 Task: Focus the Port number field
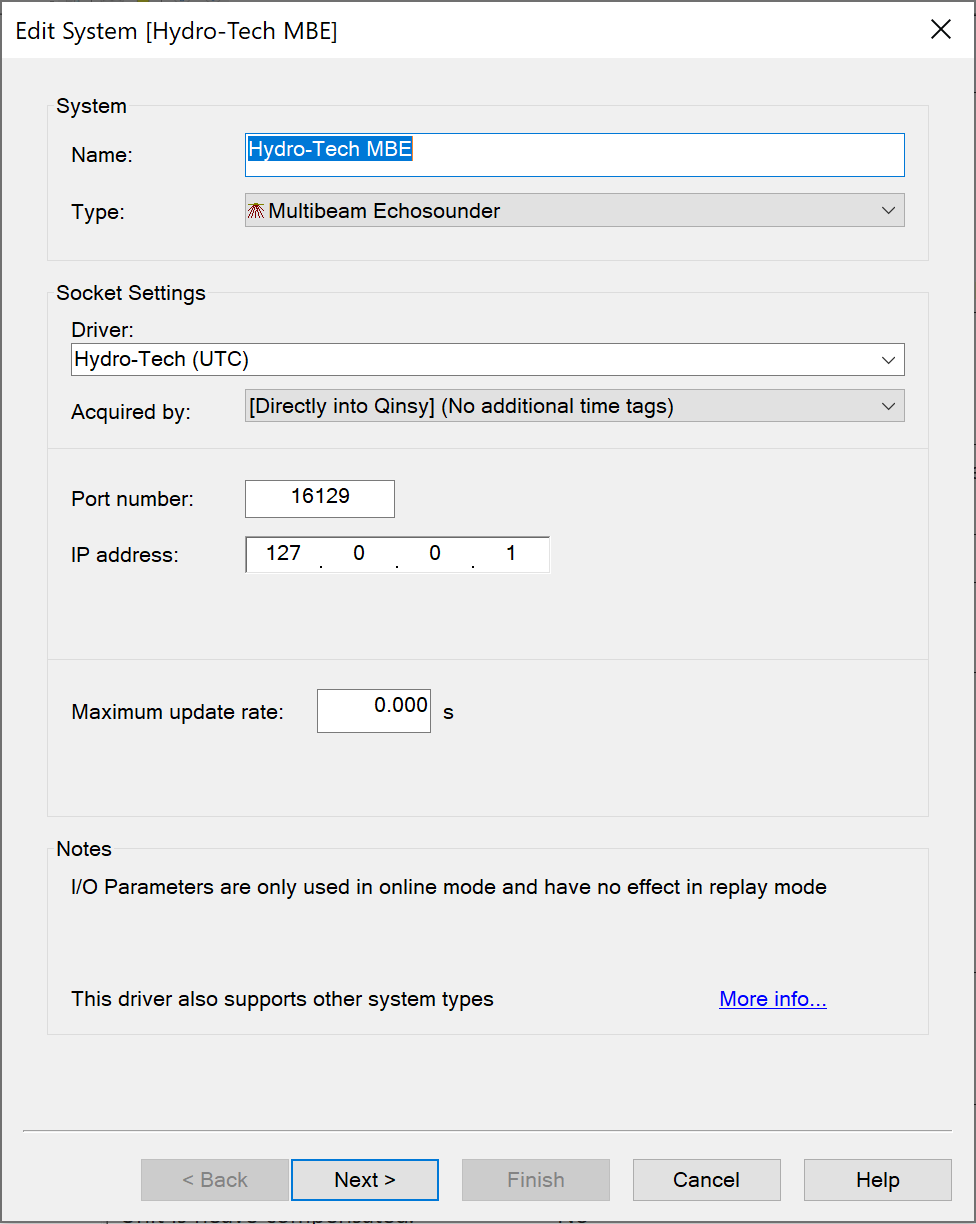point(320,498)
